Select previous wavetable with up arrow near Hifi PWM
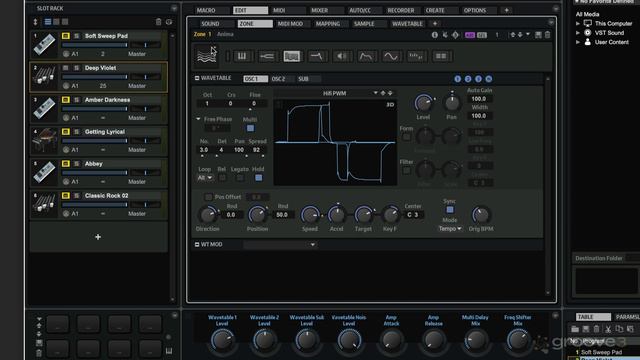This screenshot has height=360, width=640. 383,93
